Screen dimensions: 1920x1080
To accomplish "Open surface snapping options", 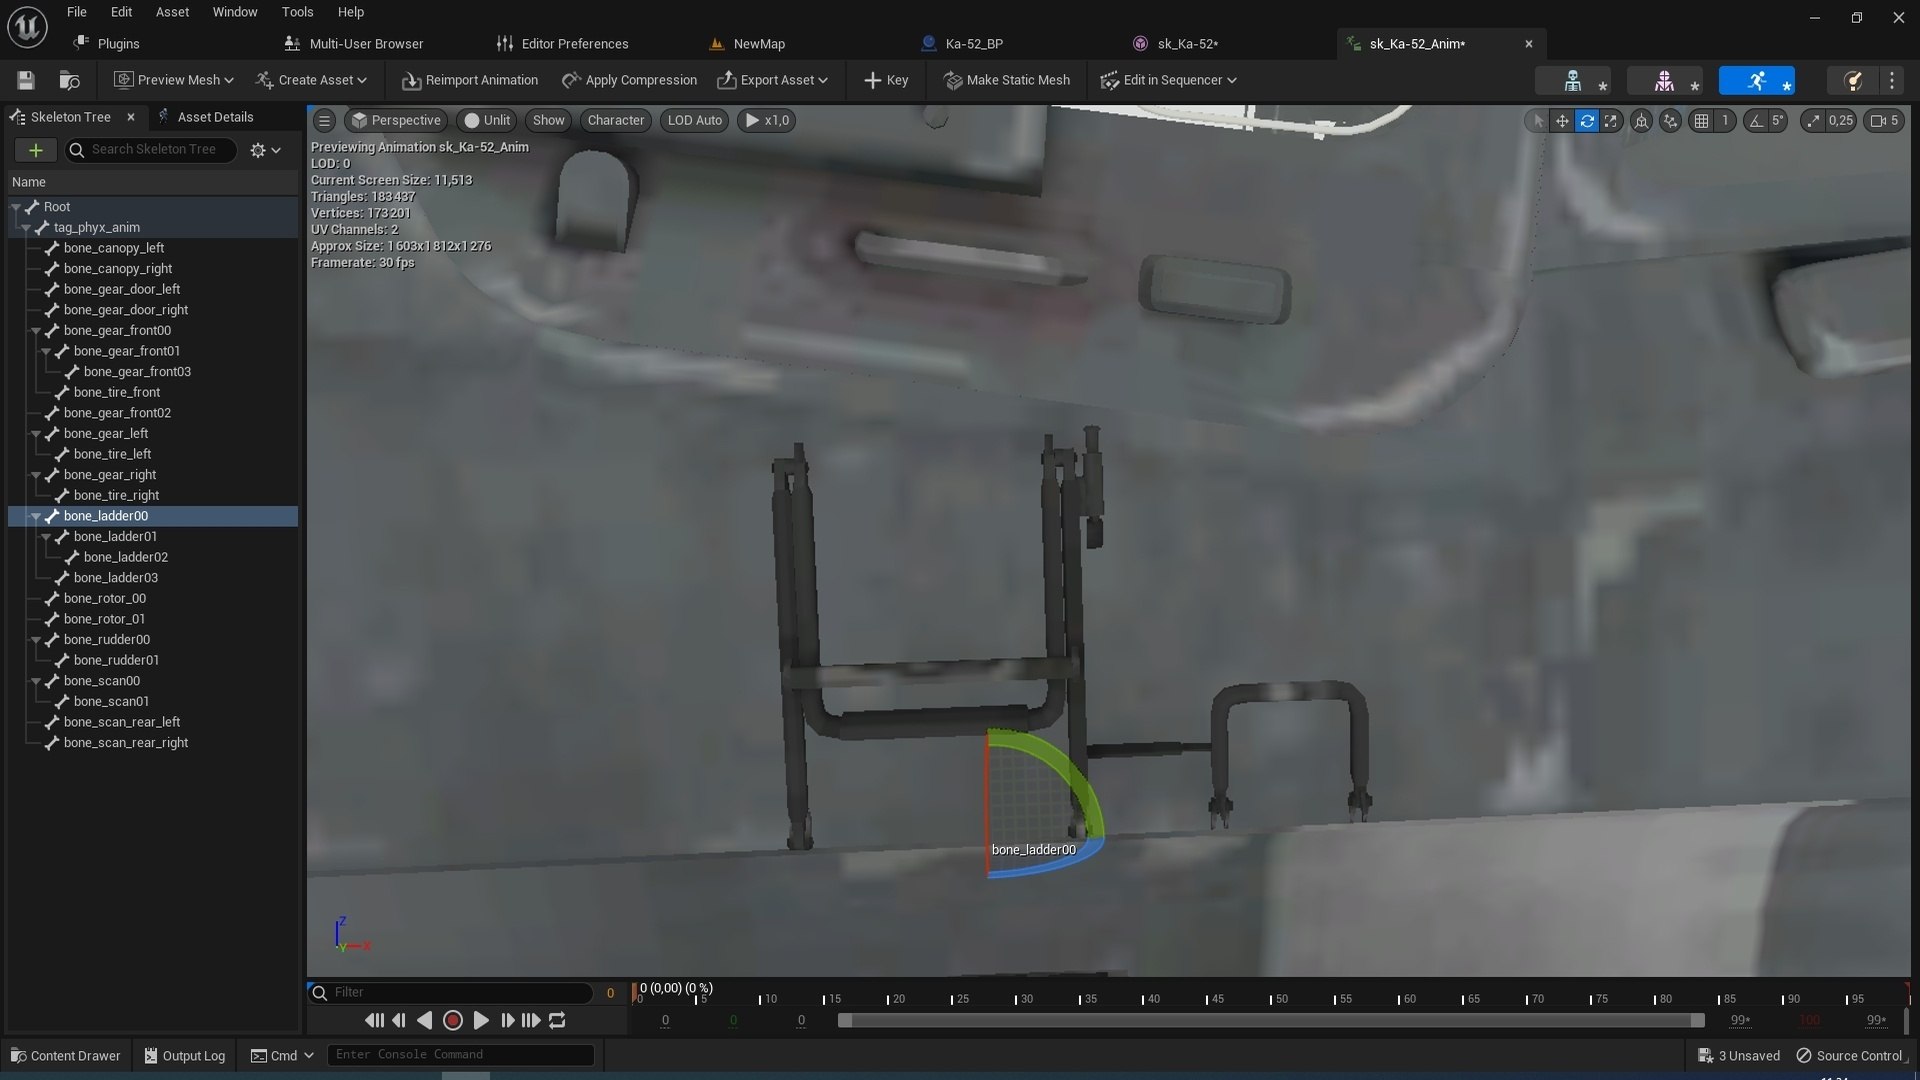I will pyautogui.click(x=1670, y=121).
